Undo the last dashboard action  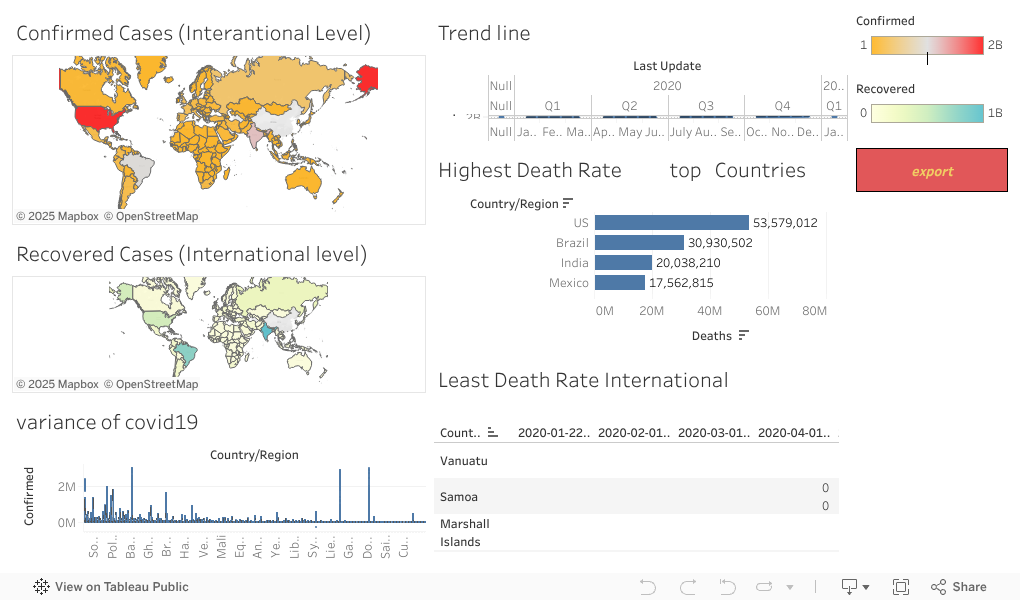pyautogui.click(x=648, y=587)
